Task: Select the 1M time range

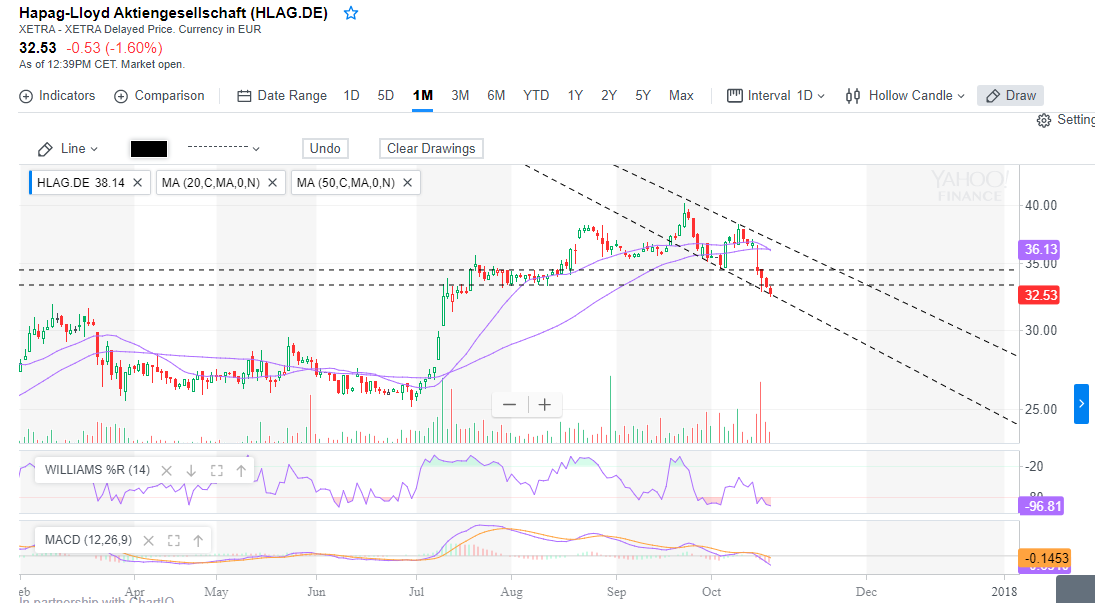Action: [x=422, y=96]
